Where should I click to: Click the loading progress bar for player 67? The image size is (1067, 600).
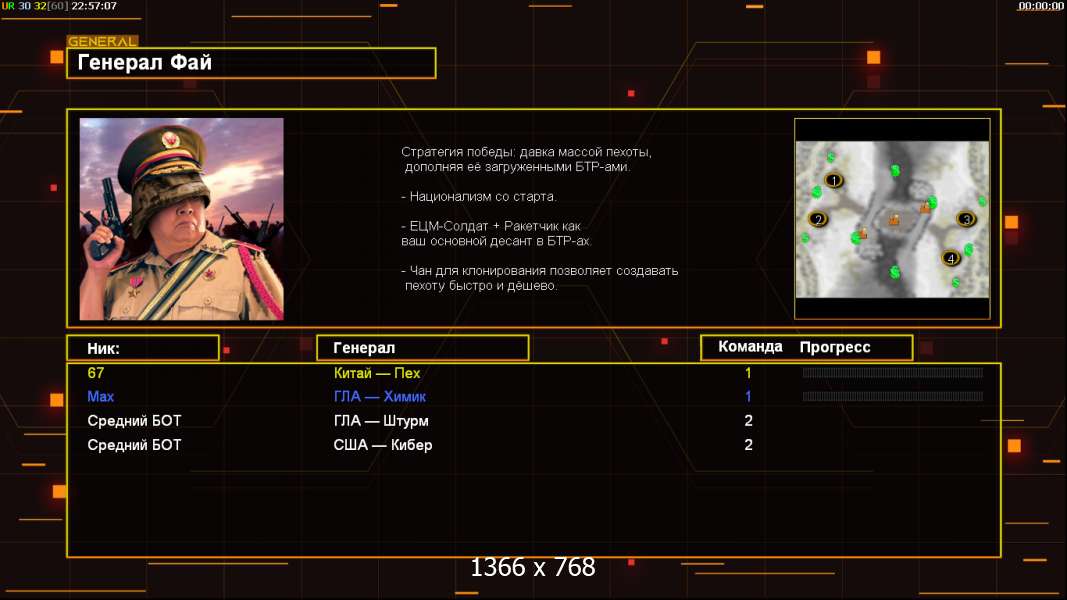[892, 373]
